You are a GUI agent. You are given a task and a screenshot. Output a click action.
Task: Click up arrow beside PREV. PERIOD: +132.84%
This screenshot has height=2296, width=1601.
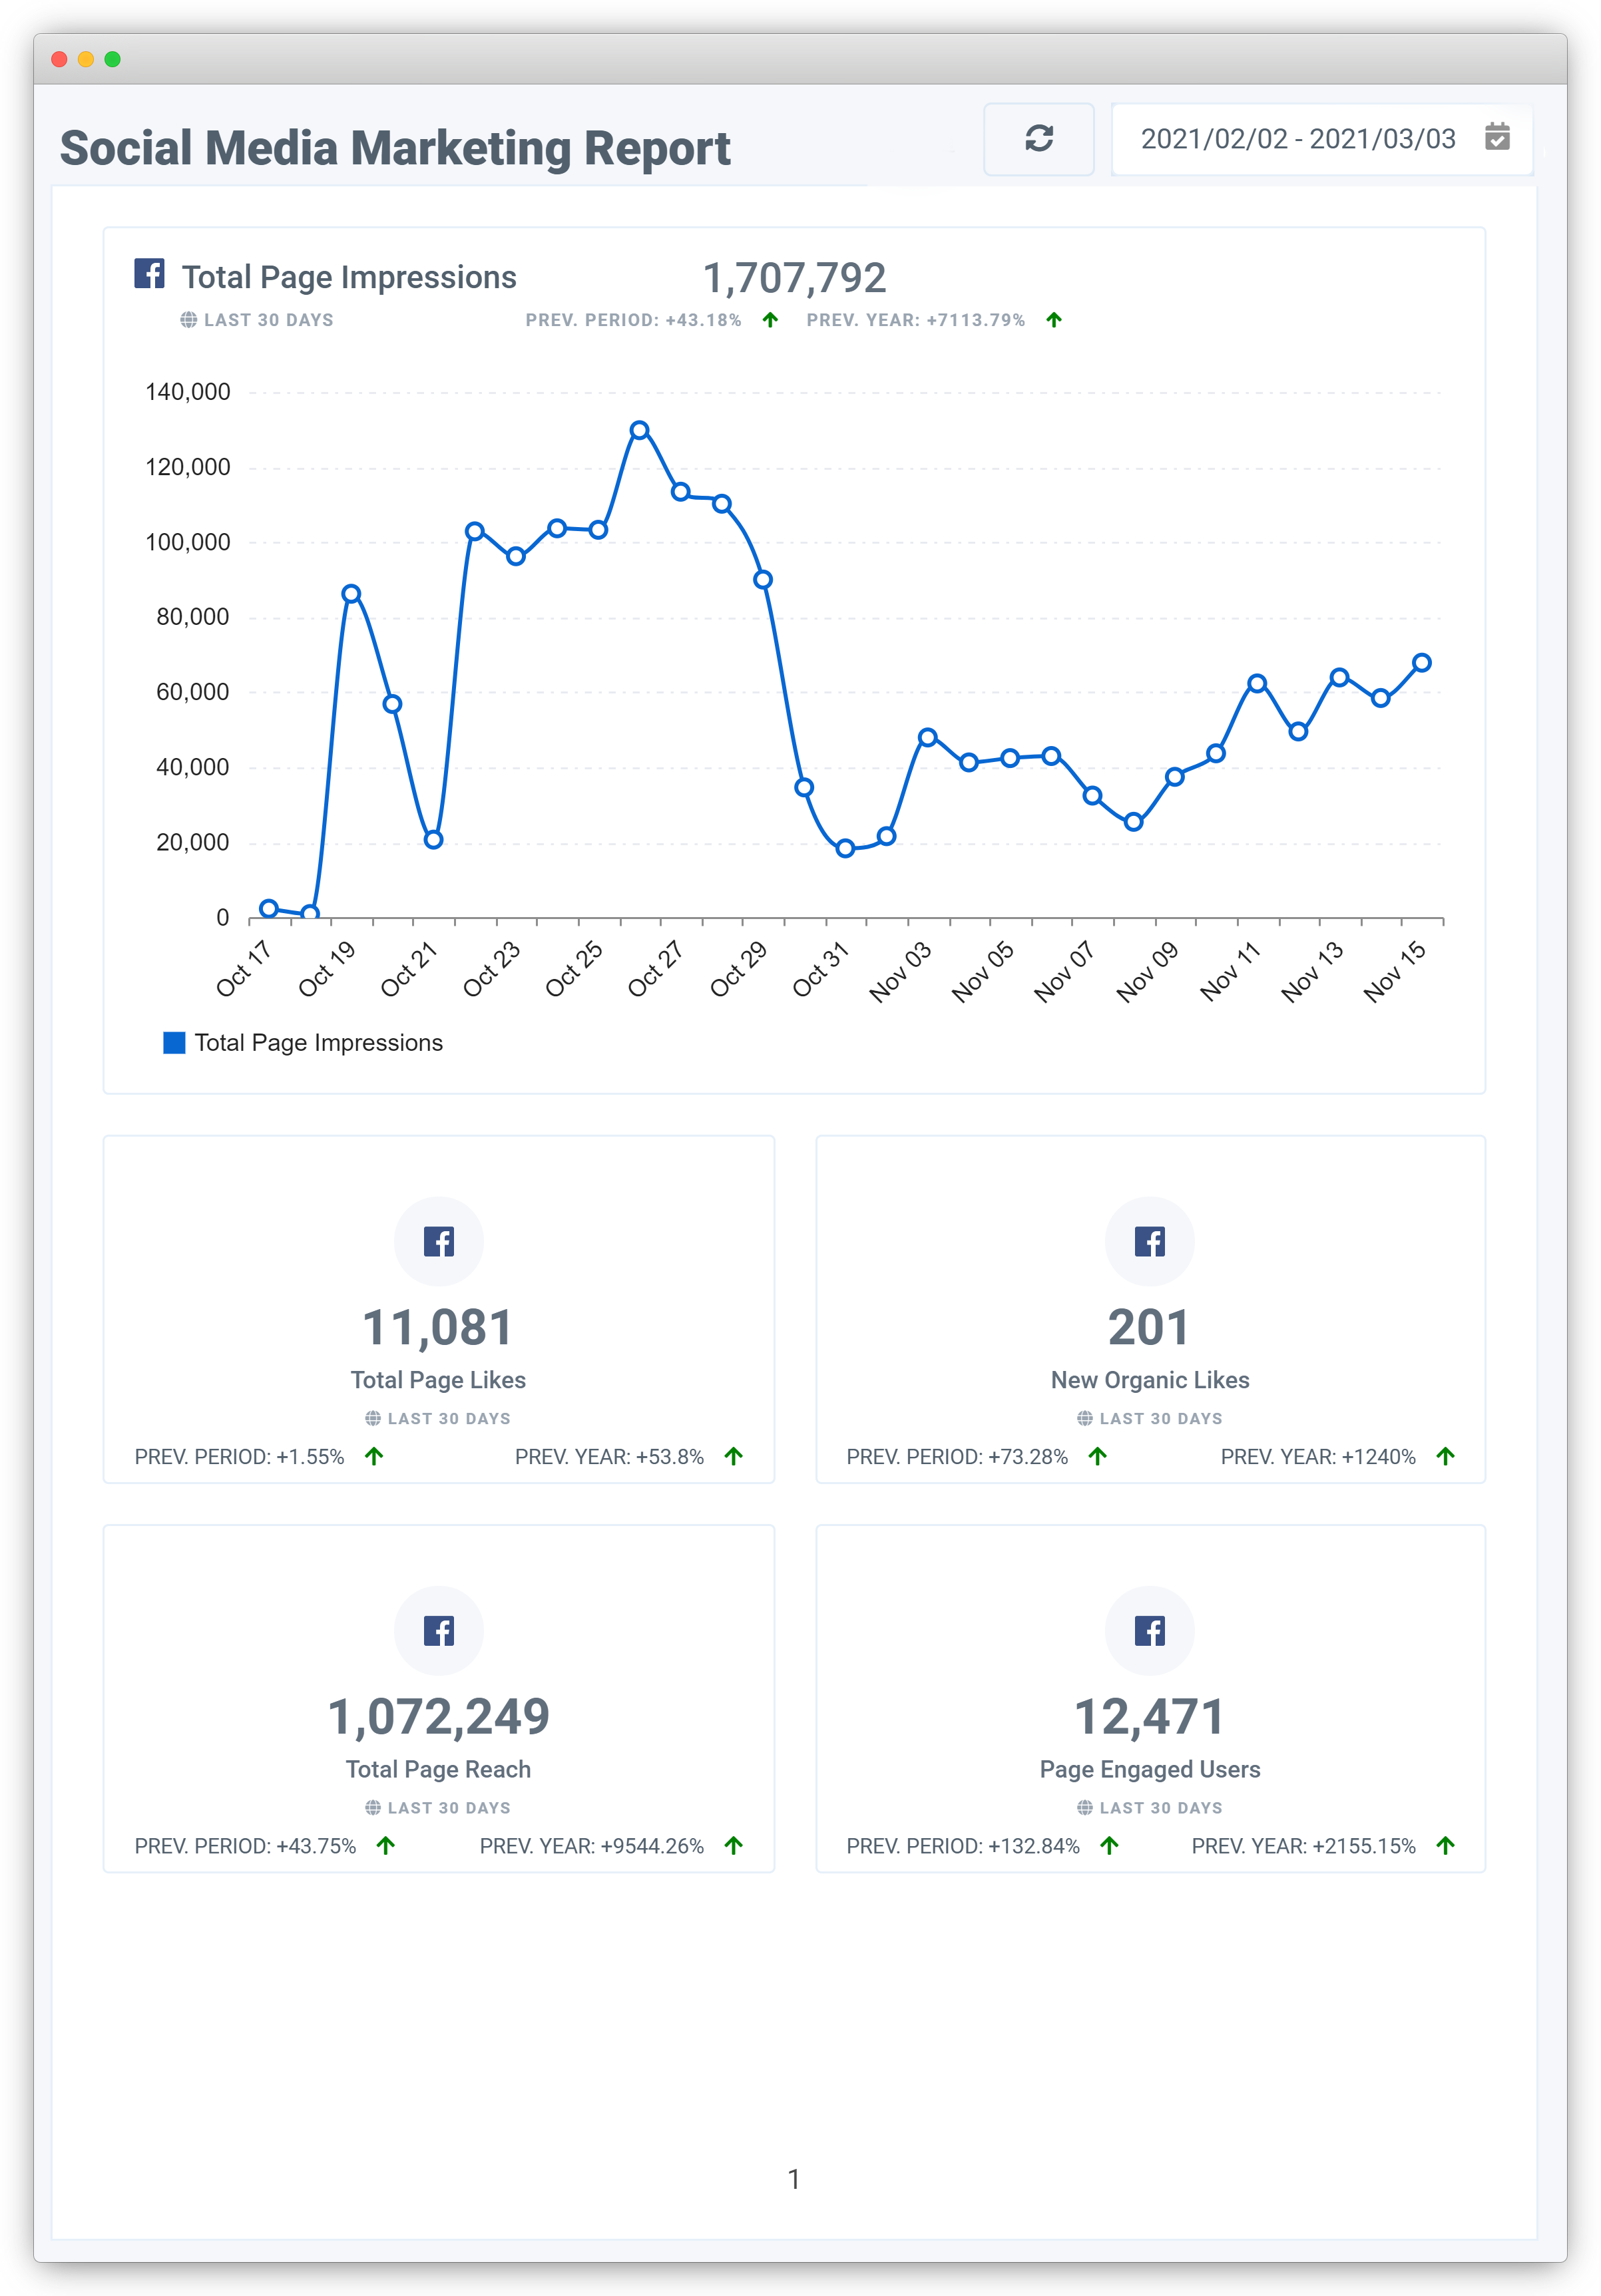pos(1110,1845)
